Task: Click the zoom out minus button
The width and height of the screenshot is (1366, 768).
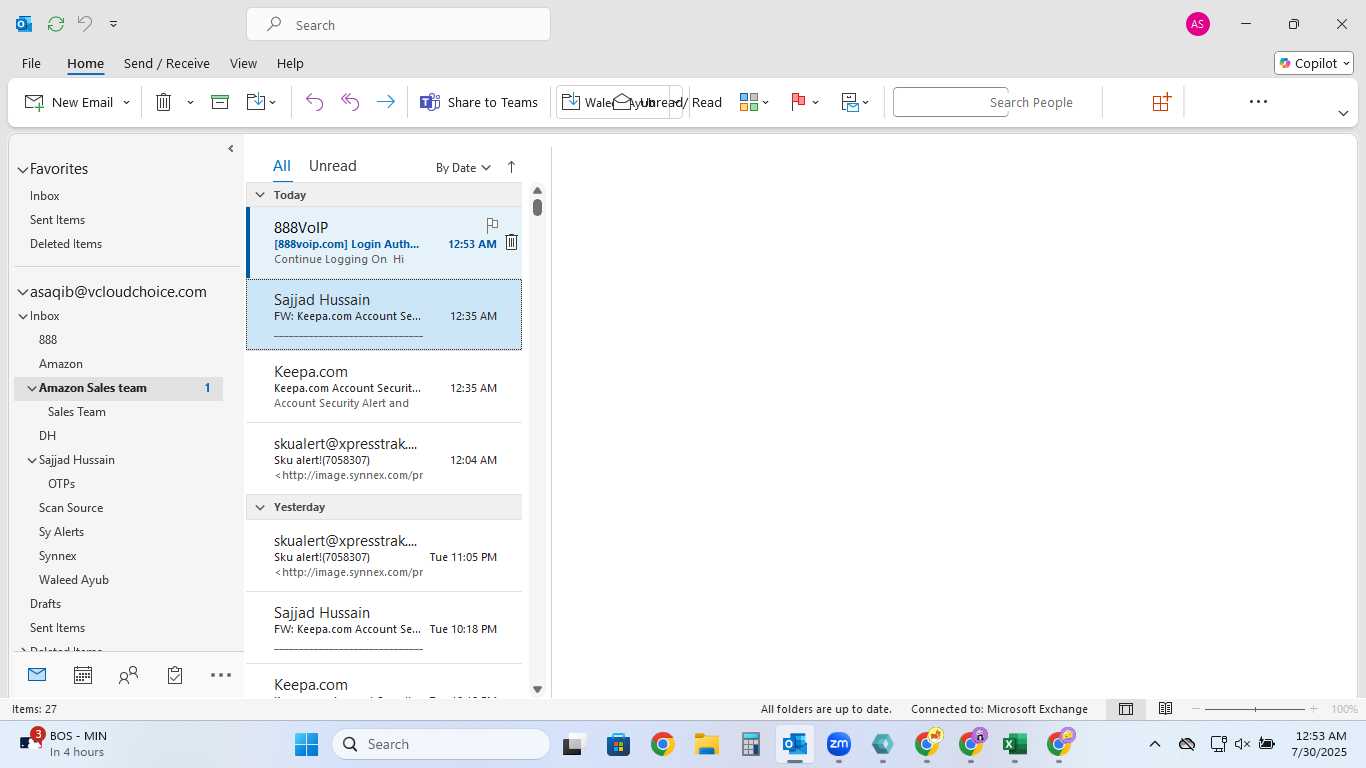Action: pos(1196,709)
